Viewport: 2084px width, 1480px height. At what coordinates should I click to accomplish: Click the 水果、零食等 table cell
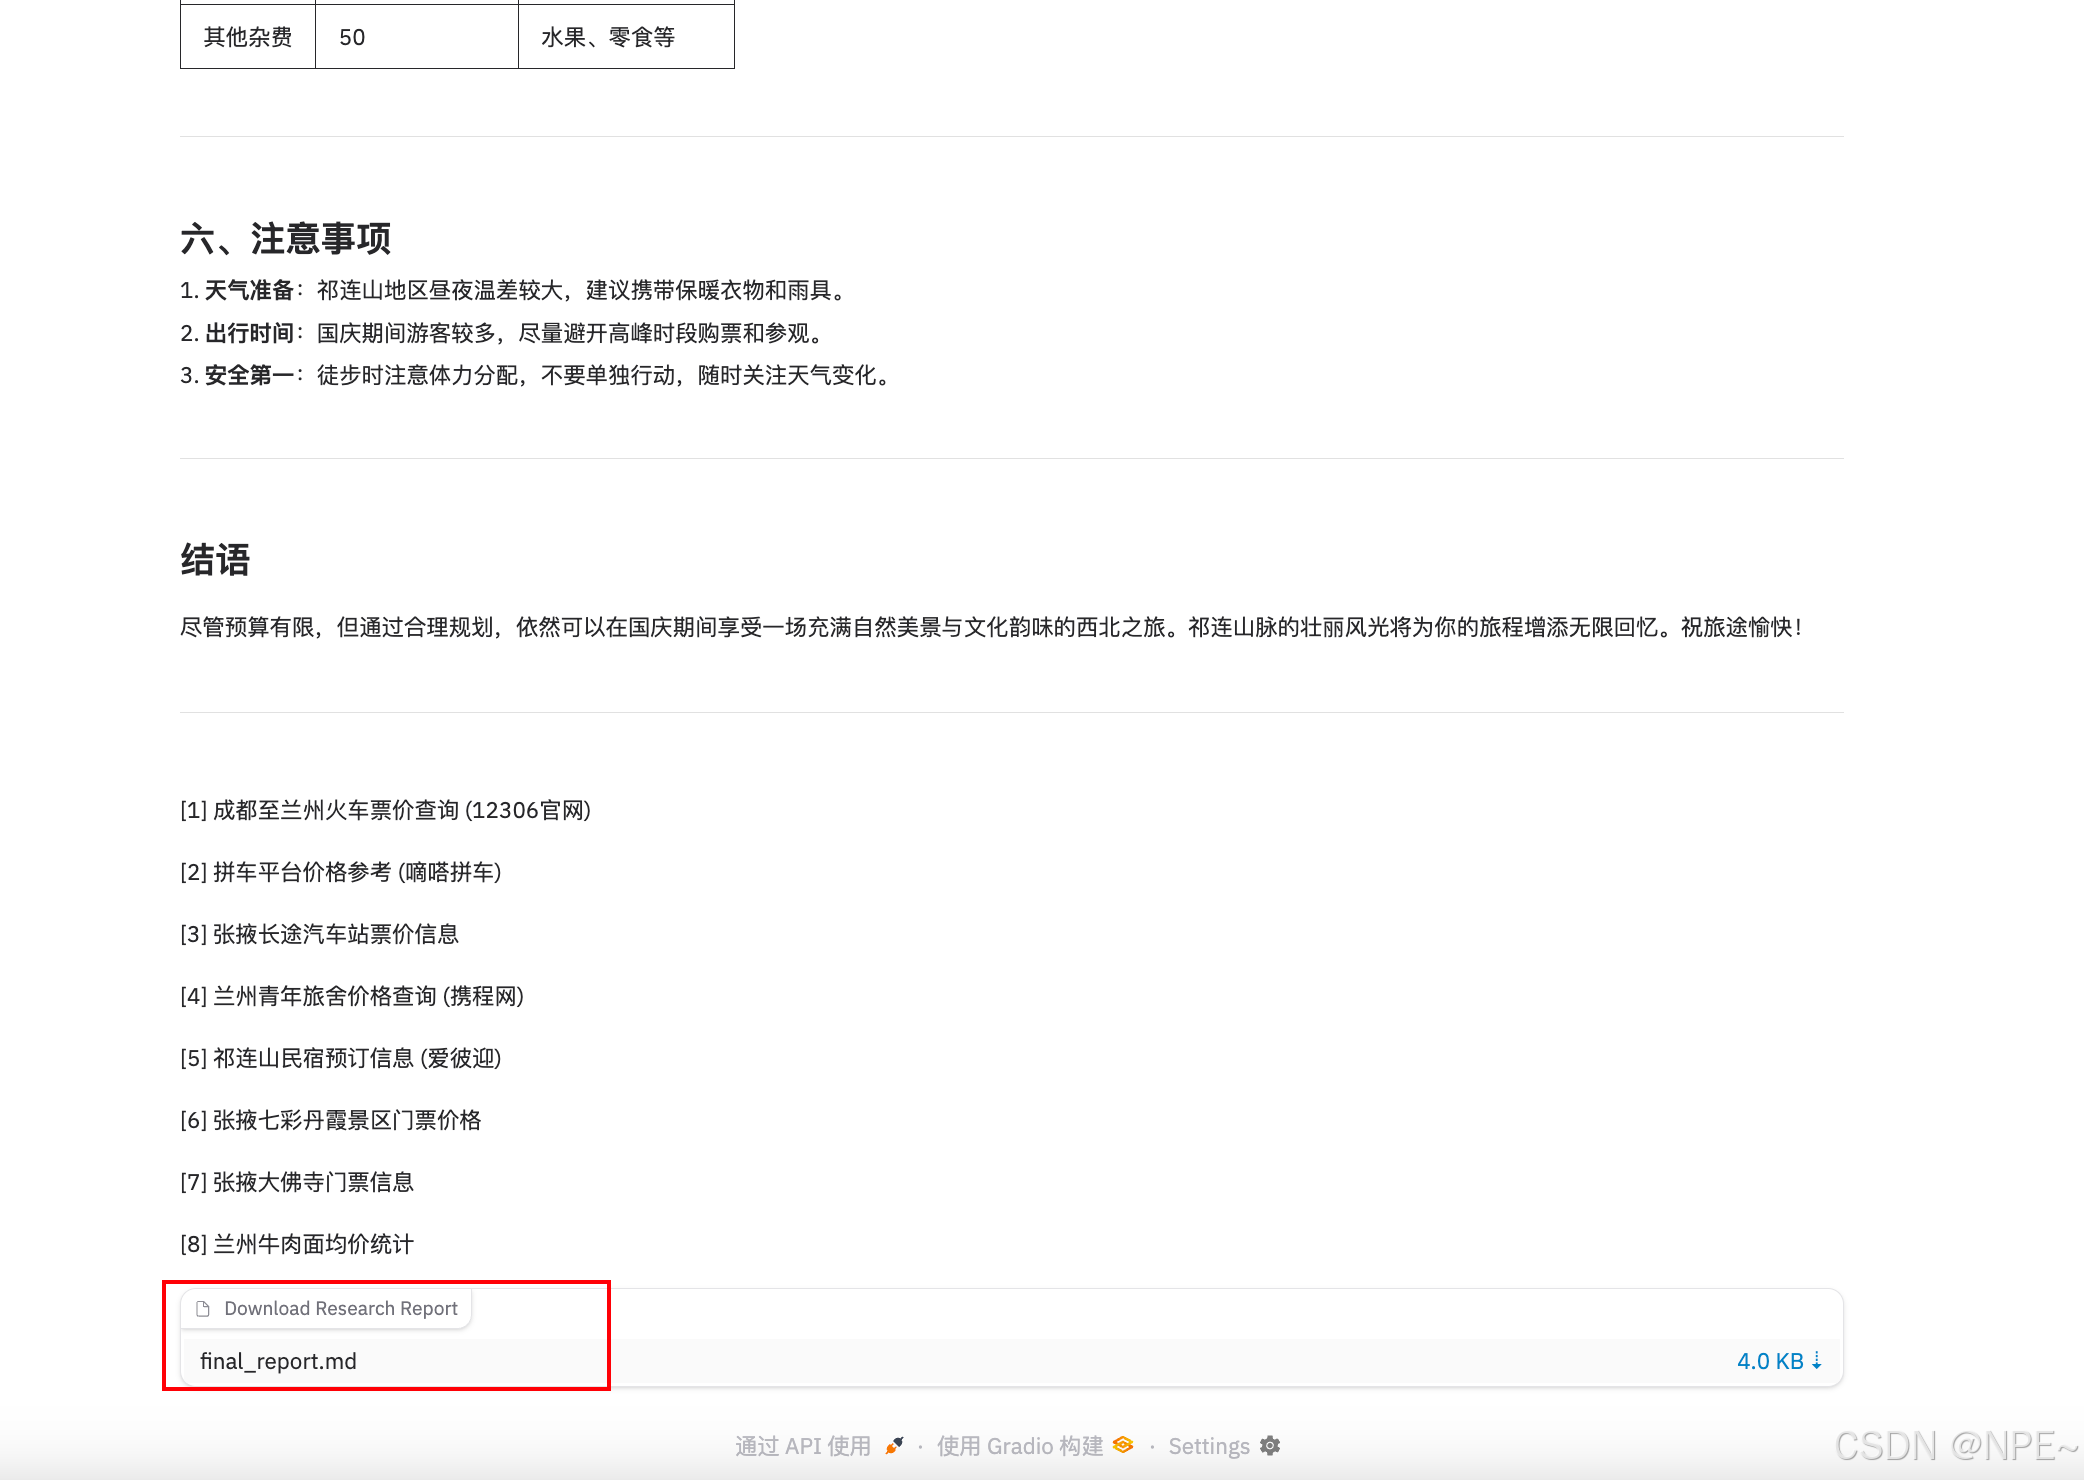tap(608, 37)
